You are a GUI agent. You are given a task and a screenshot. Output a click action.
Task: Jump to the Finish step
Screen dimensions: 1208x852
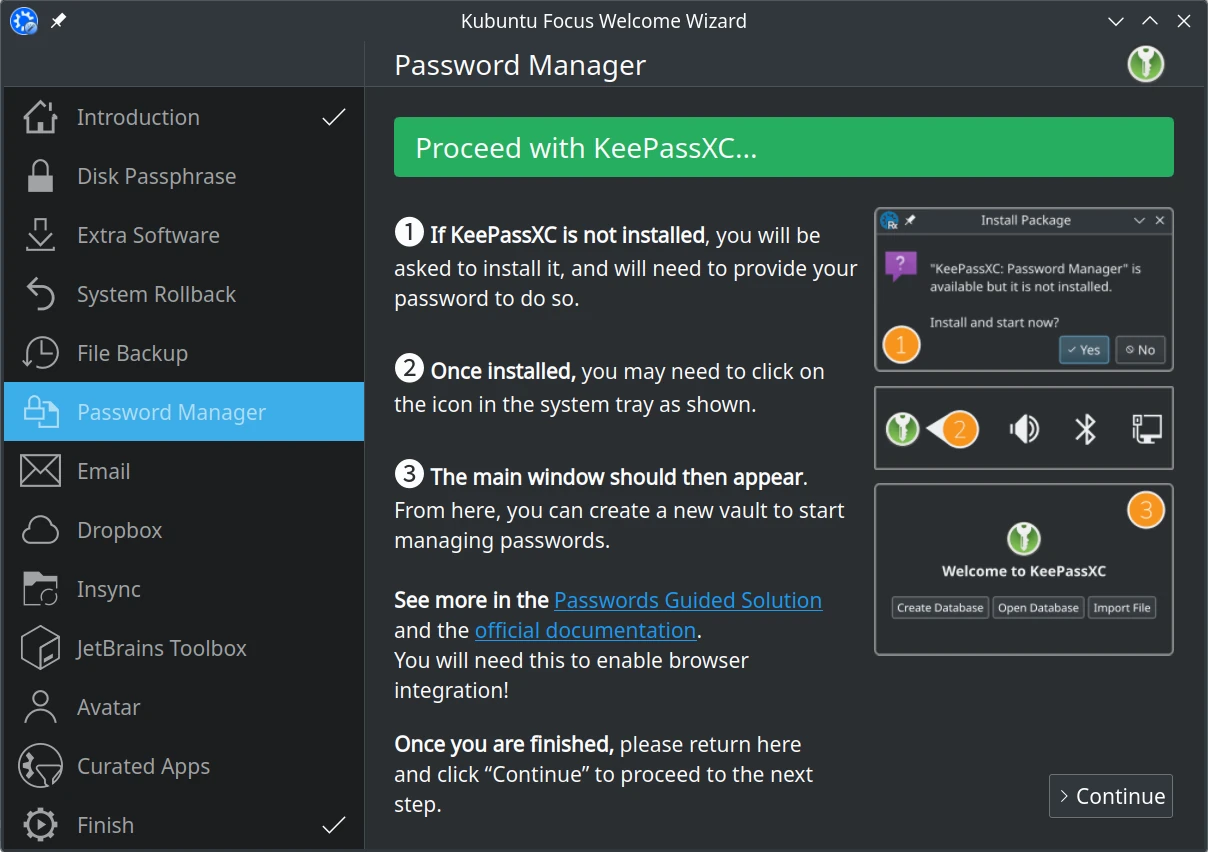(x=105, y=826)
